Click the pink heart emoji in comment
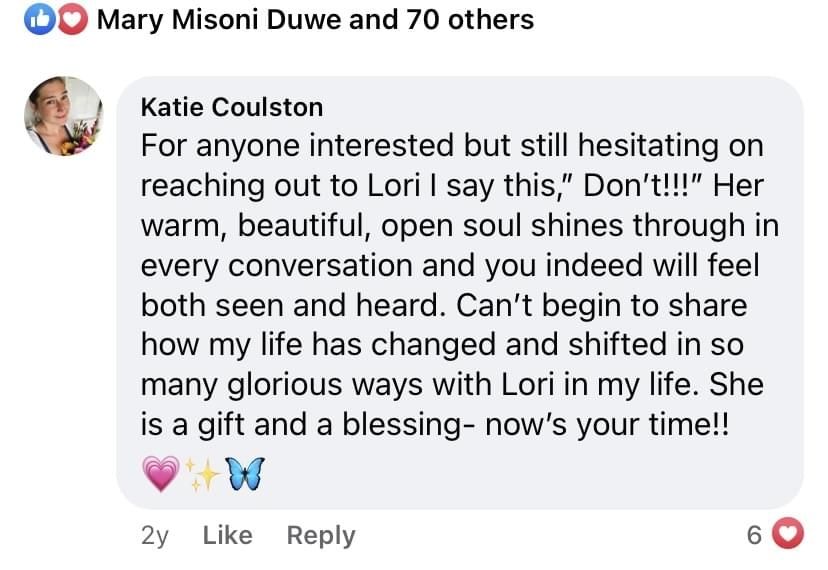 pos(162,472)
